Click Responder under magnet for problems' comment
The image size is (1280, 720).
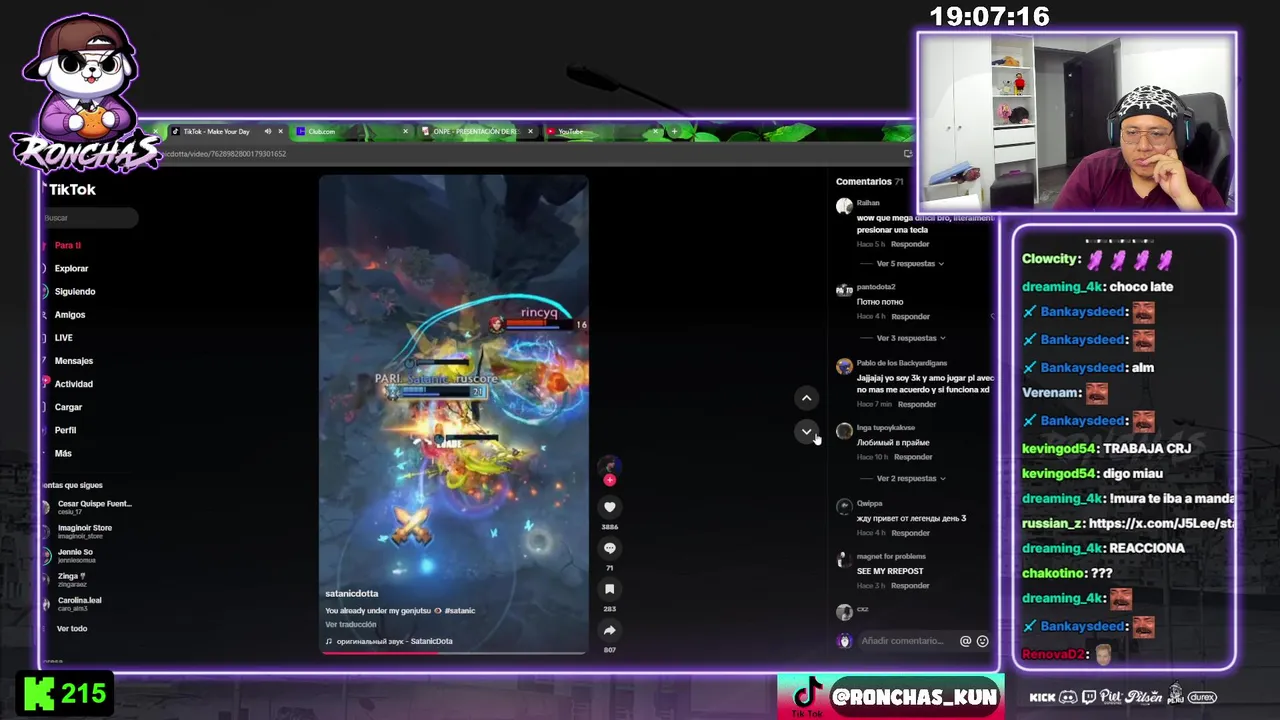pyautogui.click(x=910, y=586)
